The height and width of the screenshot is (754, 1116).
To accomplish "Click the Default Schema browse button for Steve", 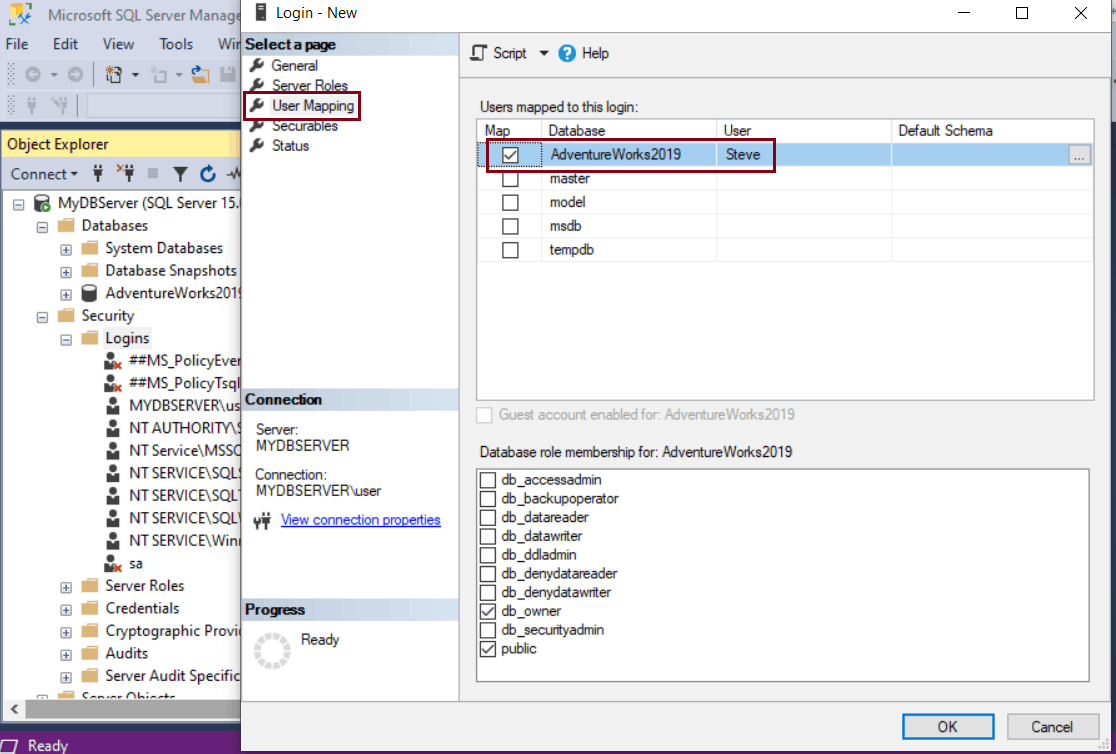I will click(x=1077, y=154).
